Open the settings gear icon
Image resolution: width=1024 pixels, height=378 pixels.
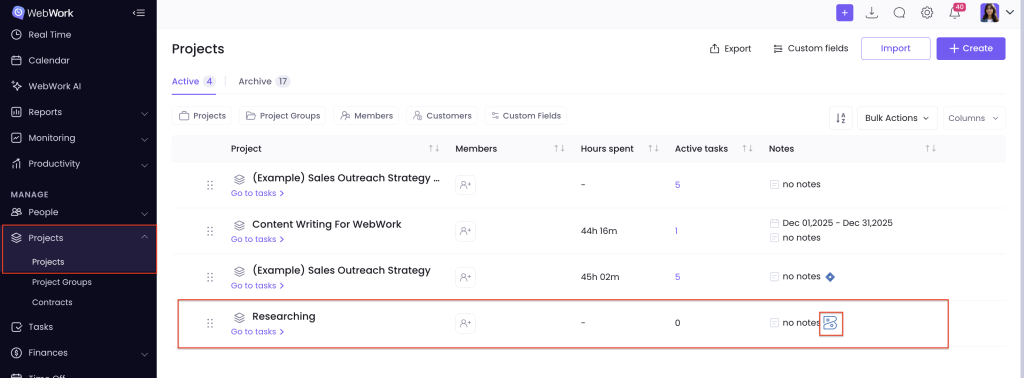coord(927,12)
